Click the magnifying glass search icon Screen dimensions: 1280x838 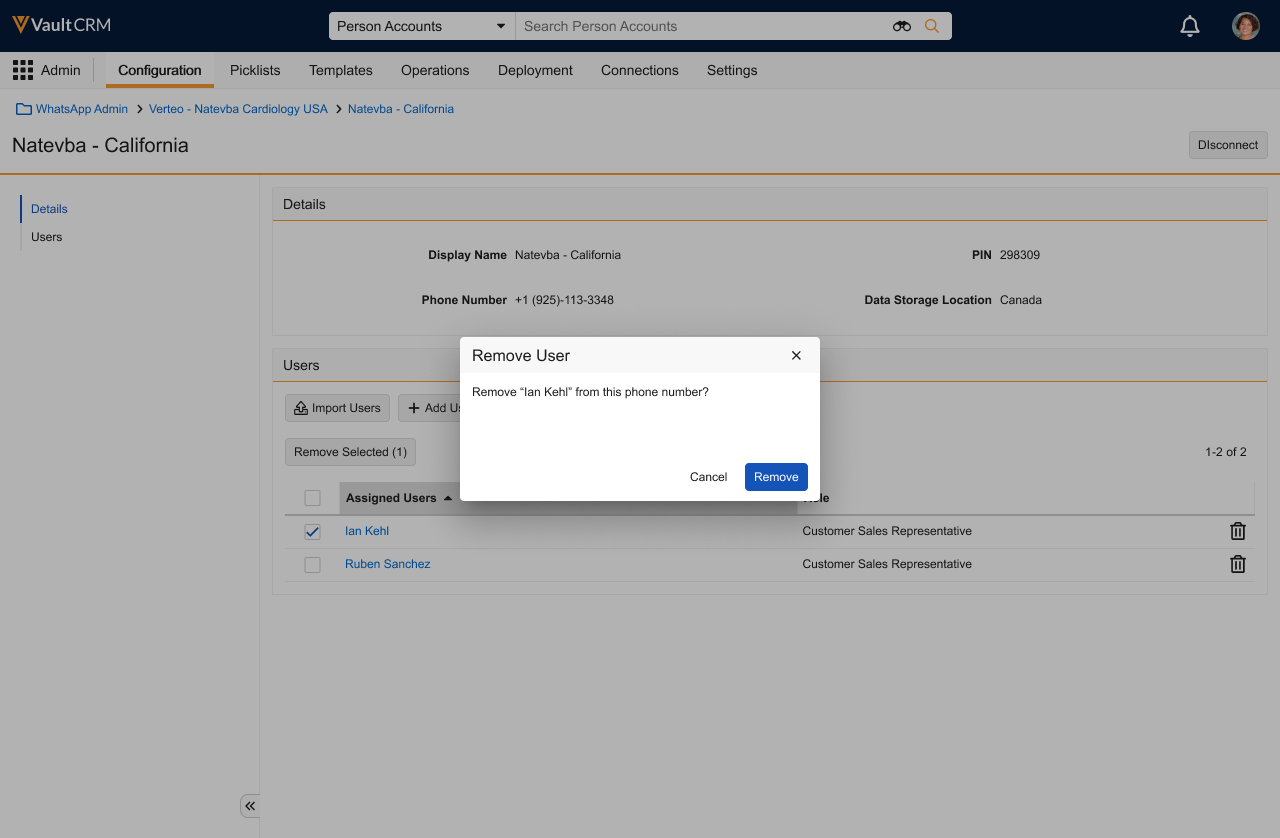[932, 27]
